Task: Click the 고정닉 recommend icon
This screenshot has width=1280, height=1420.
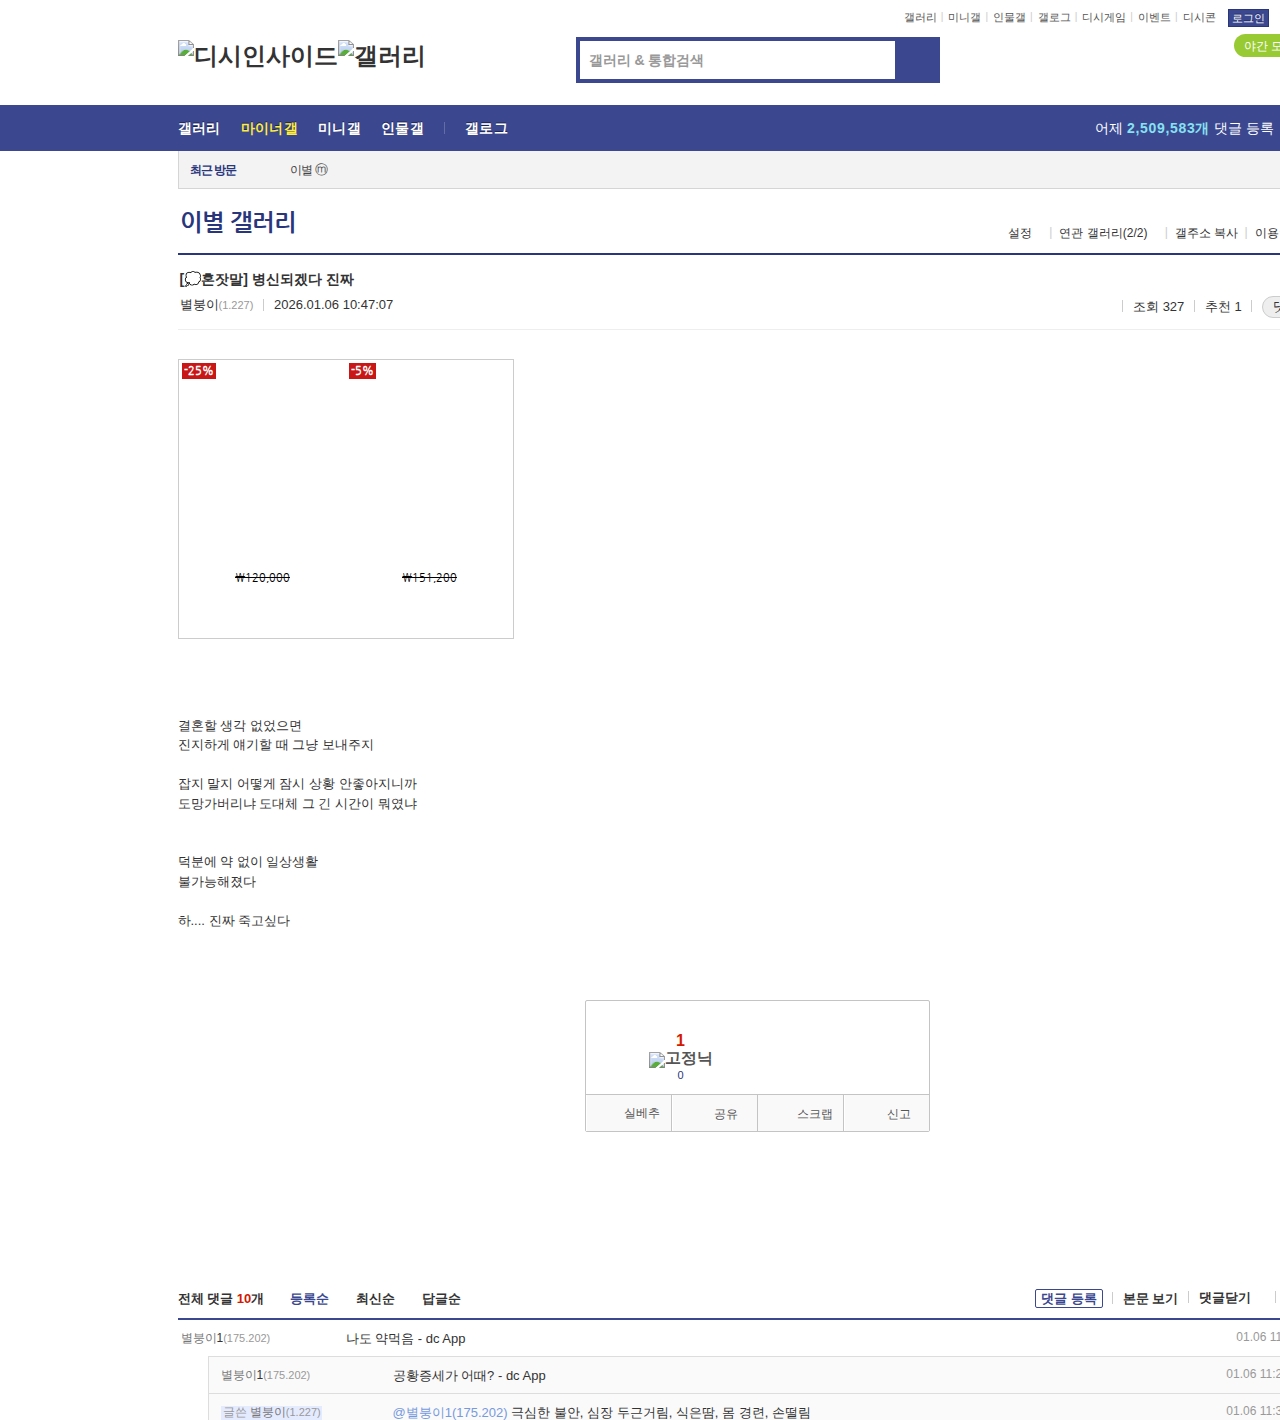Action: 680,1059
